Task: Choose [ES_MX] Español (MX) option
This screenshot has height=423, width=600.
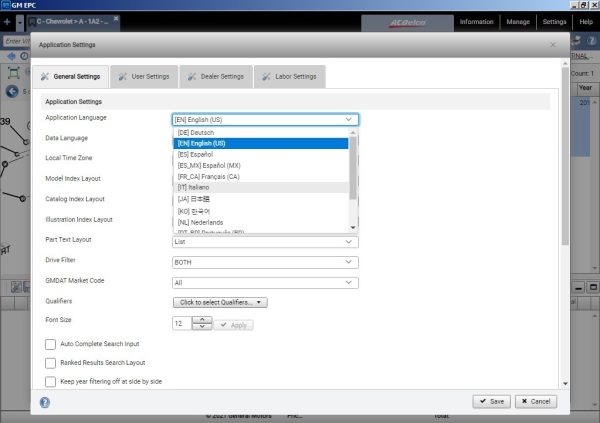Action: click(x=261, y=166)
